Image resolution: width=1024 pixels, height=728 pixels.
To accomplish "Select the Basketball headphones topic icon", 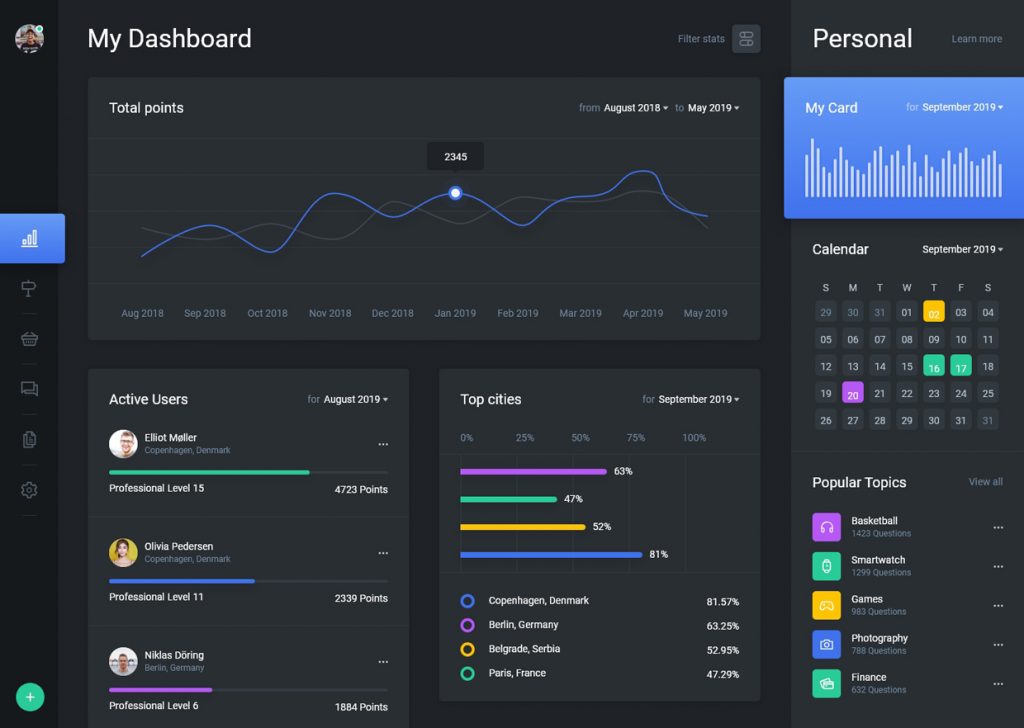I will (826, 527).
